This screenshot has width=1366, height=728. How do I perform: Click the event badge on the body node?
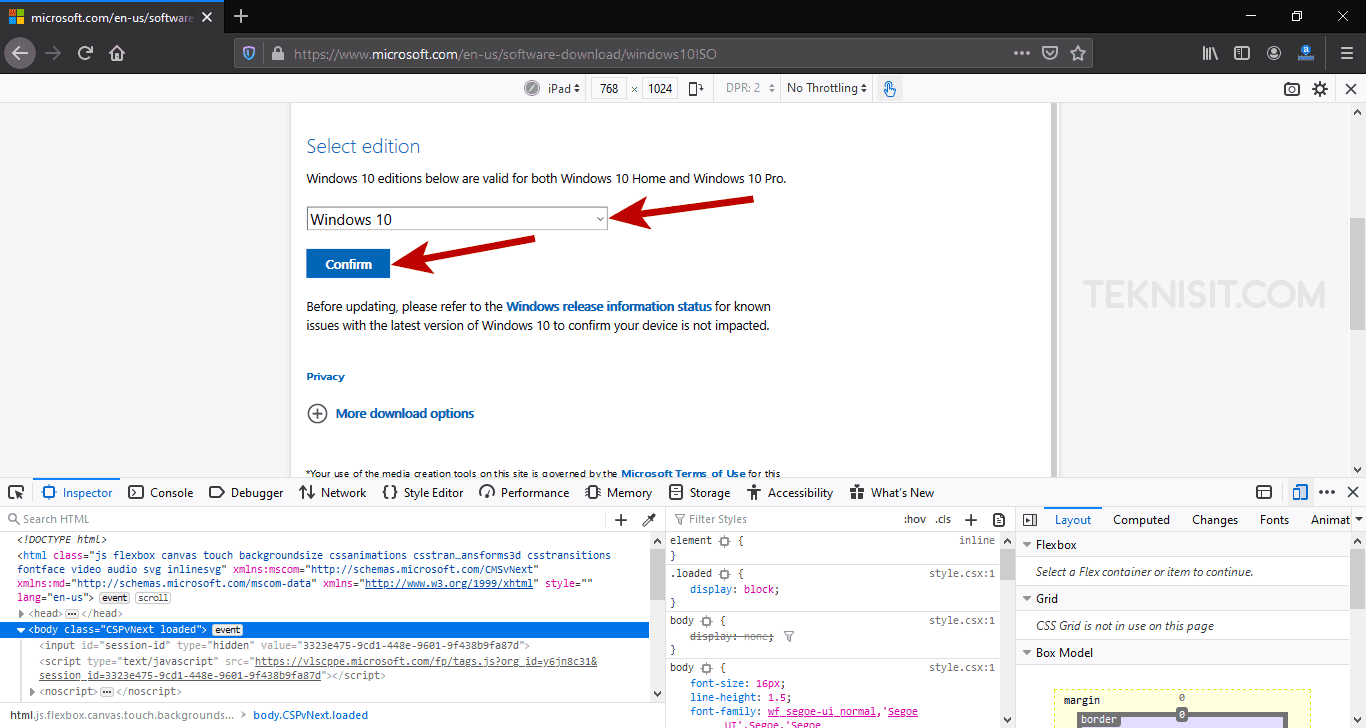pos(227,630)
